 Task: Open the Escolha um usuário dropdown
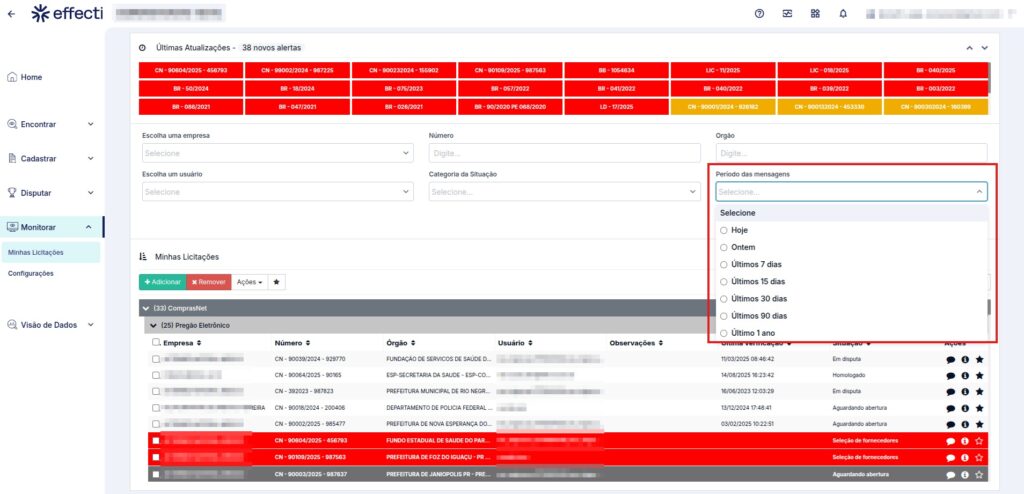point(278,191)
